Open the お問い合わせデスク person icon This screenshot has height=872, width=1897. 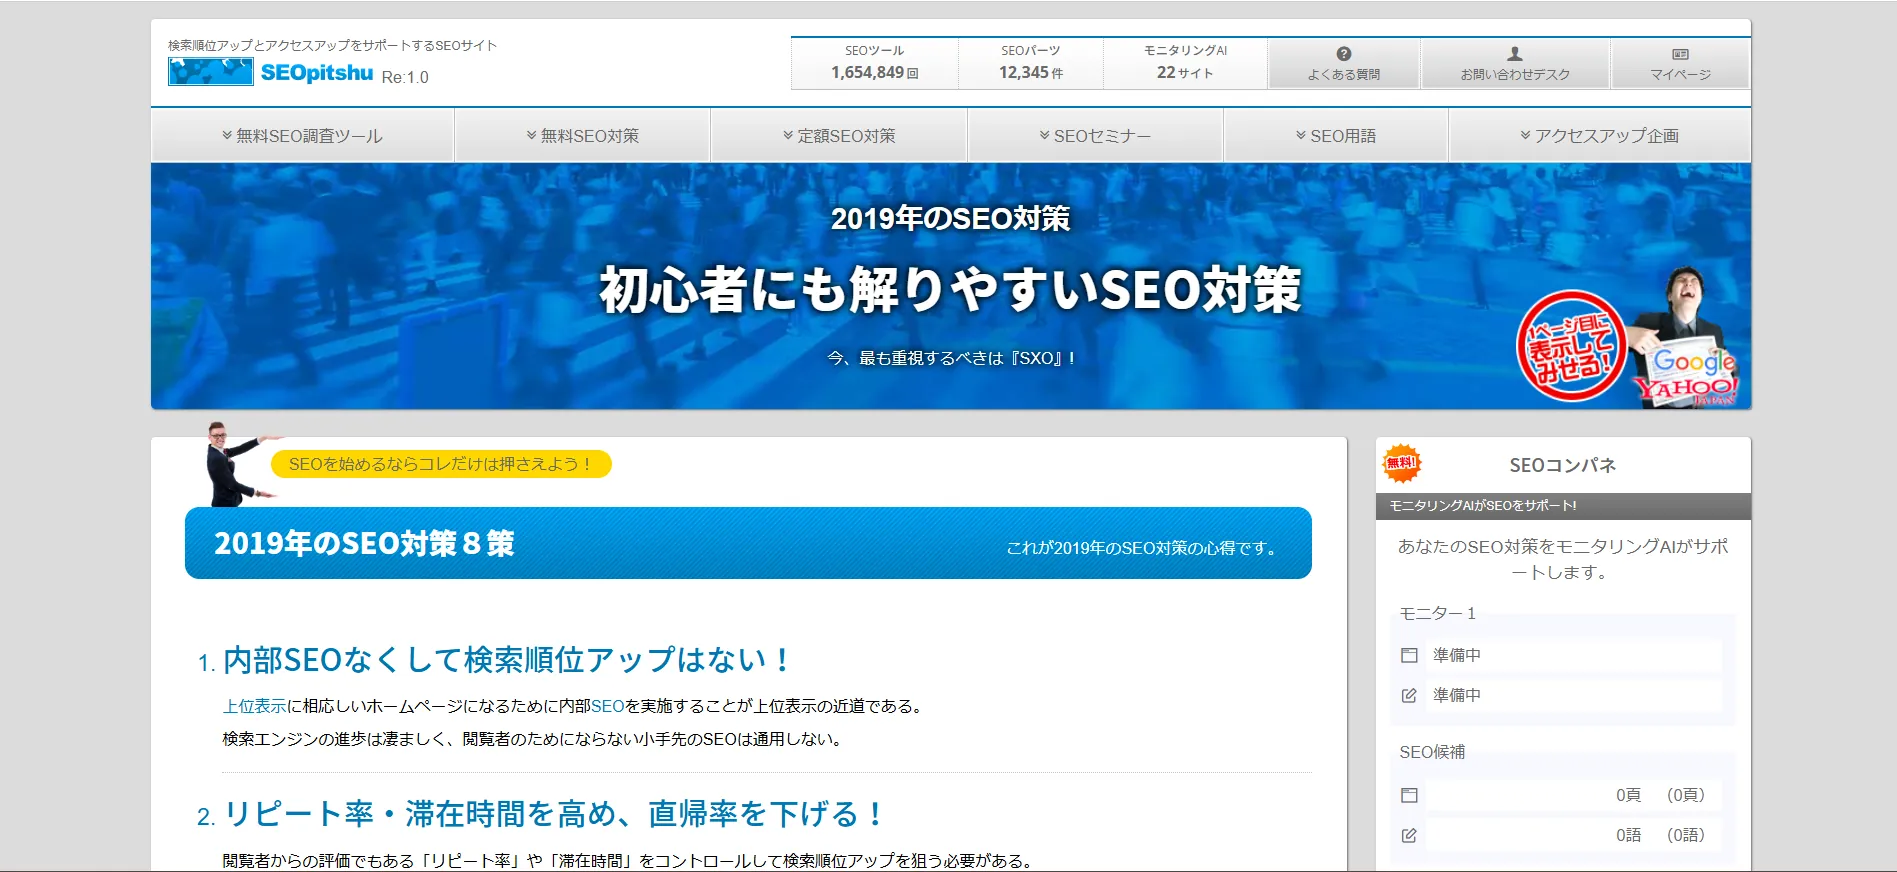pos(1515,54)
